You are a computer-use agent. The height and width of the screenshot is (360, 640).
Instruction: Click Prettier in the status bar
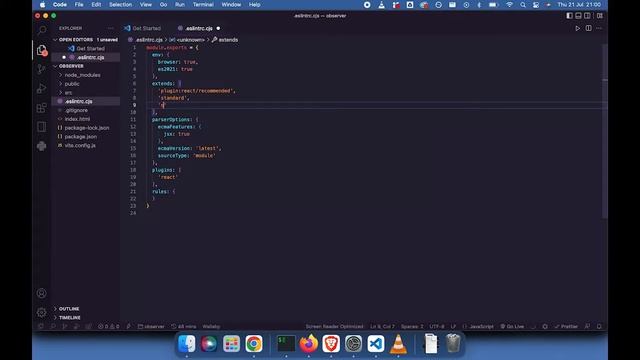click(566, 327)
